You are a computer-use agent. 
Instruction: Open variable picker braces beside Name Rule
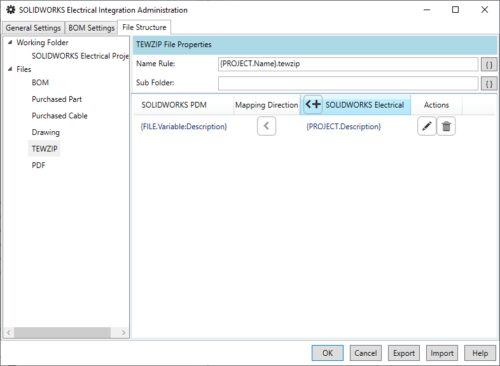click(x=489, y=65)
